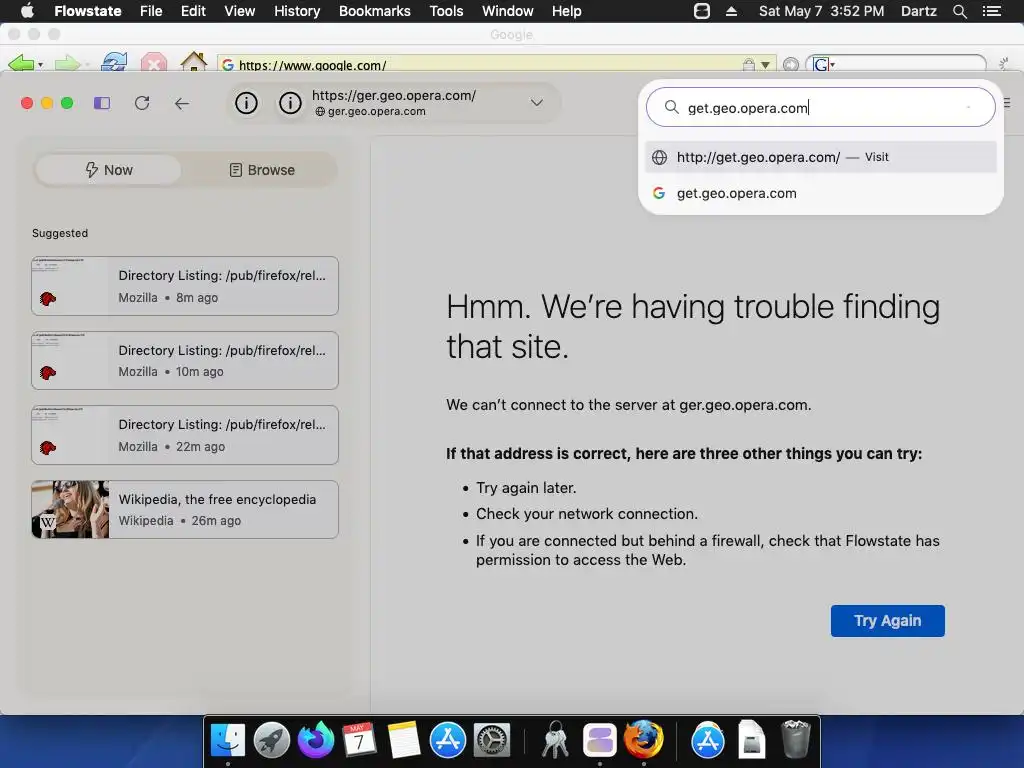Expand the address bar dropdown chevron
This screenshot has width=1024, height=768.
[537, 103]
